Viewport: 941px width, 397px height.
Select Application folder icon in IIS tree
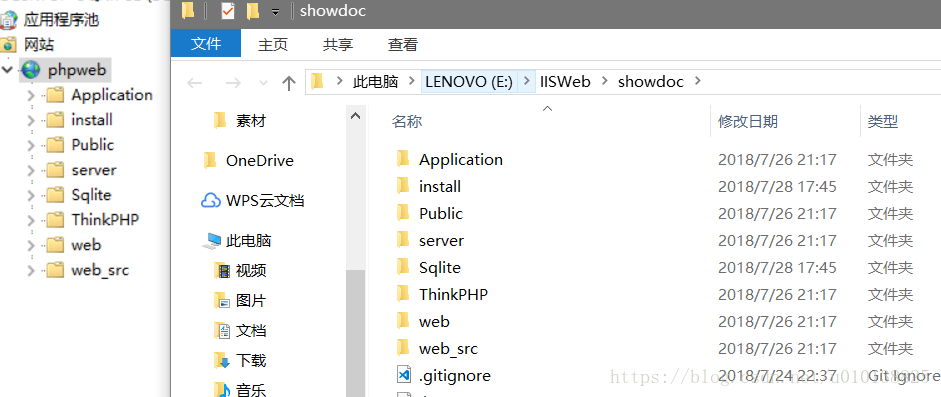55,95
